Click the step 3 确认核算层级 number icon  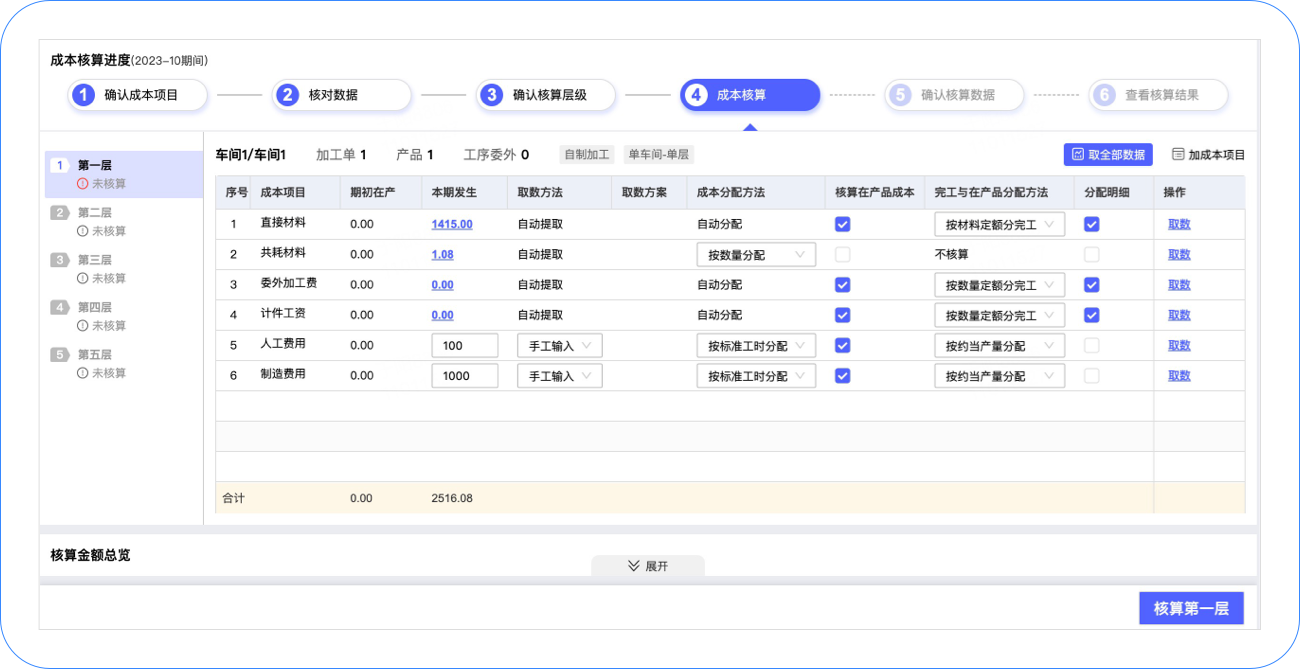[x=491, y=95]
